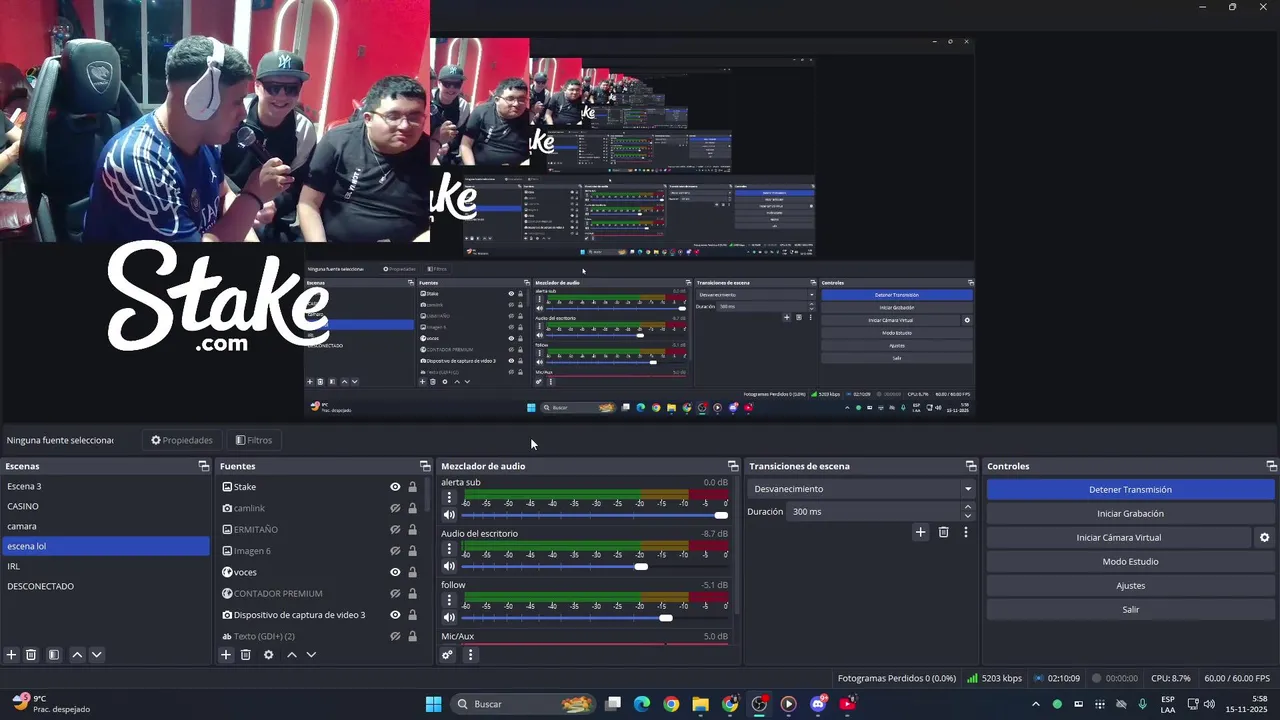Hide the voces source

pyautogui.click(x=395, y=572)
